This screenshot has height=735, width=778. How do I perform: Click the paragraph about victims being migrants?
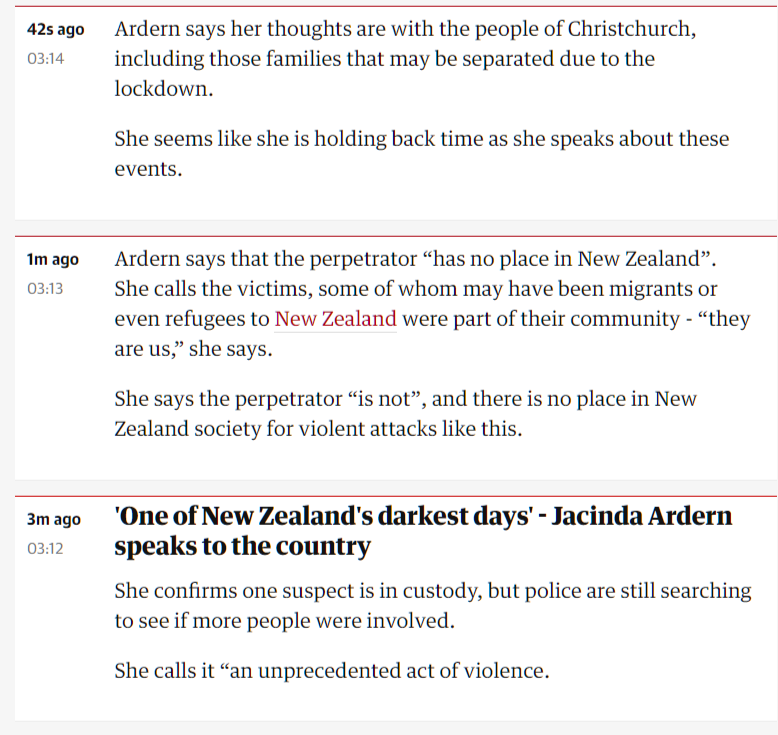pyautogui.click(x=432, y=304)
